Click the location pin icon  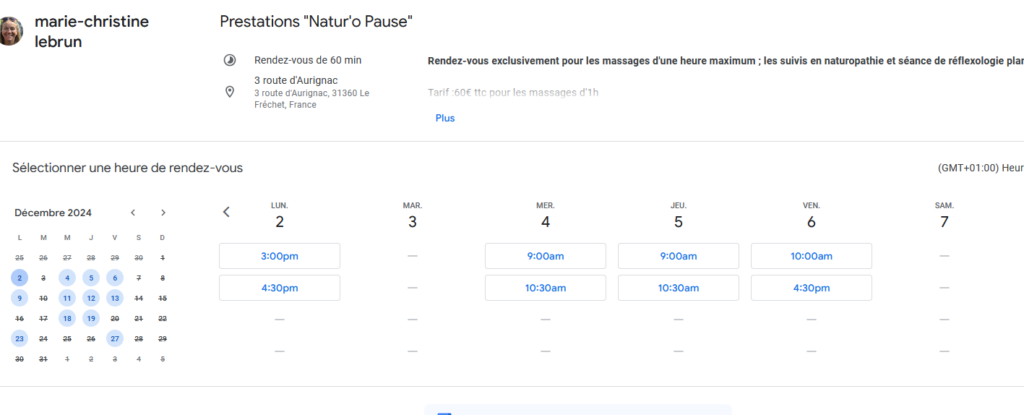click(230, 92)
